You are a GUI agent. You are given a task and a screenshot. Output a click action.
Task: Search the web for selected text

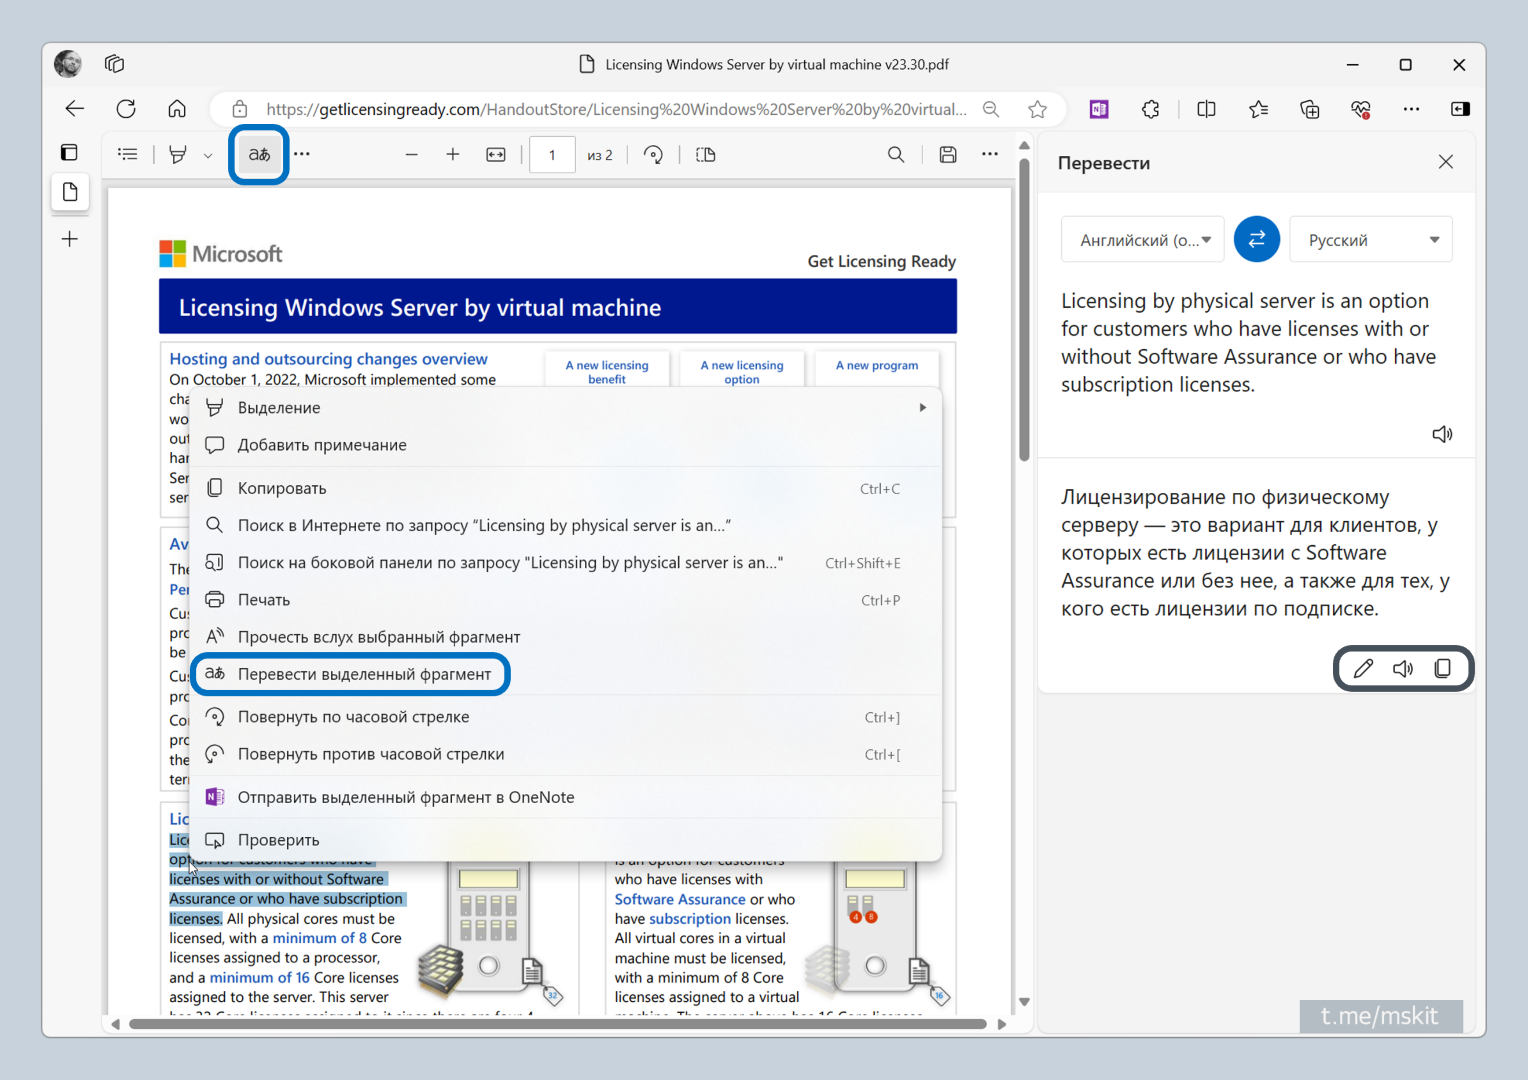pos(566,525)
